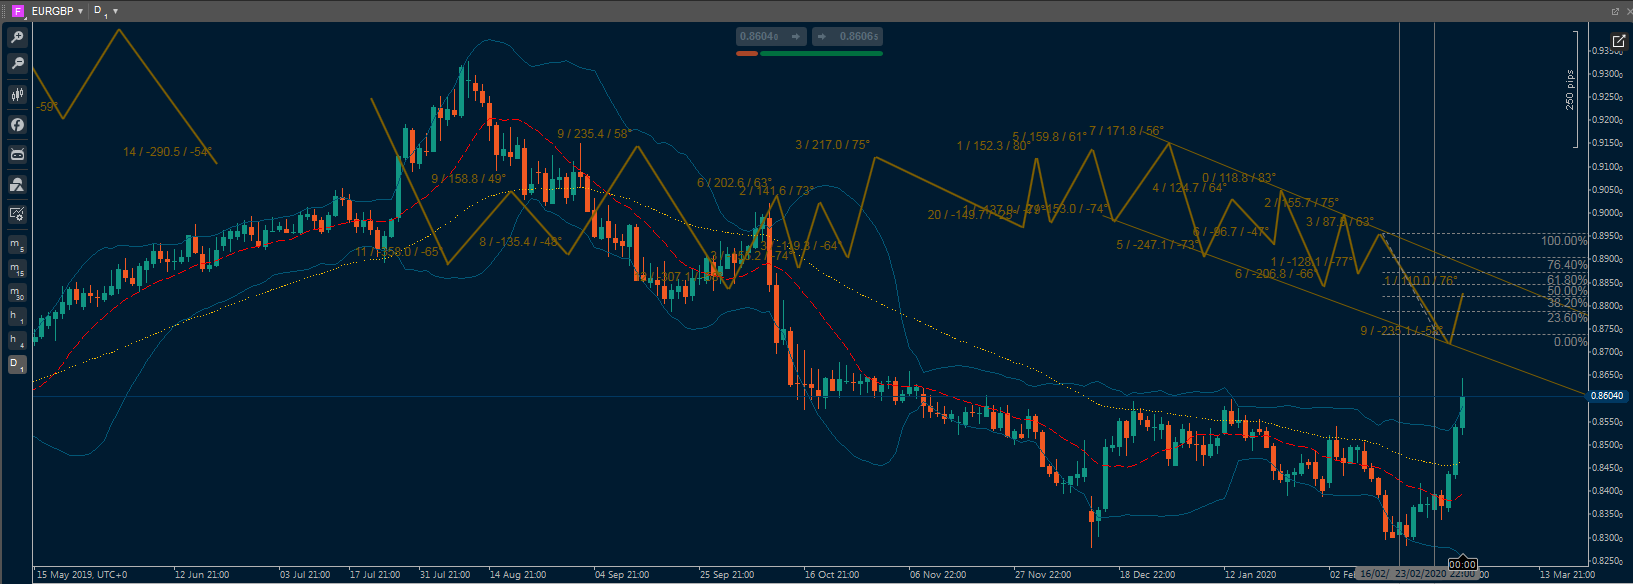Switch to the m30 timeframe
The width and height of the screenshot is (1633, 584).
click(x=17, y=293)
